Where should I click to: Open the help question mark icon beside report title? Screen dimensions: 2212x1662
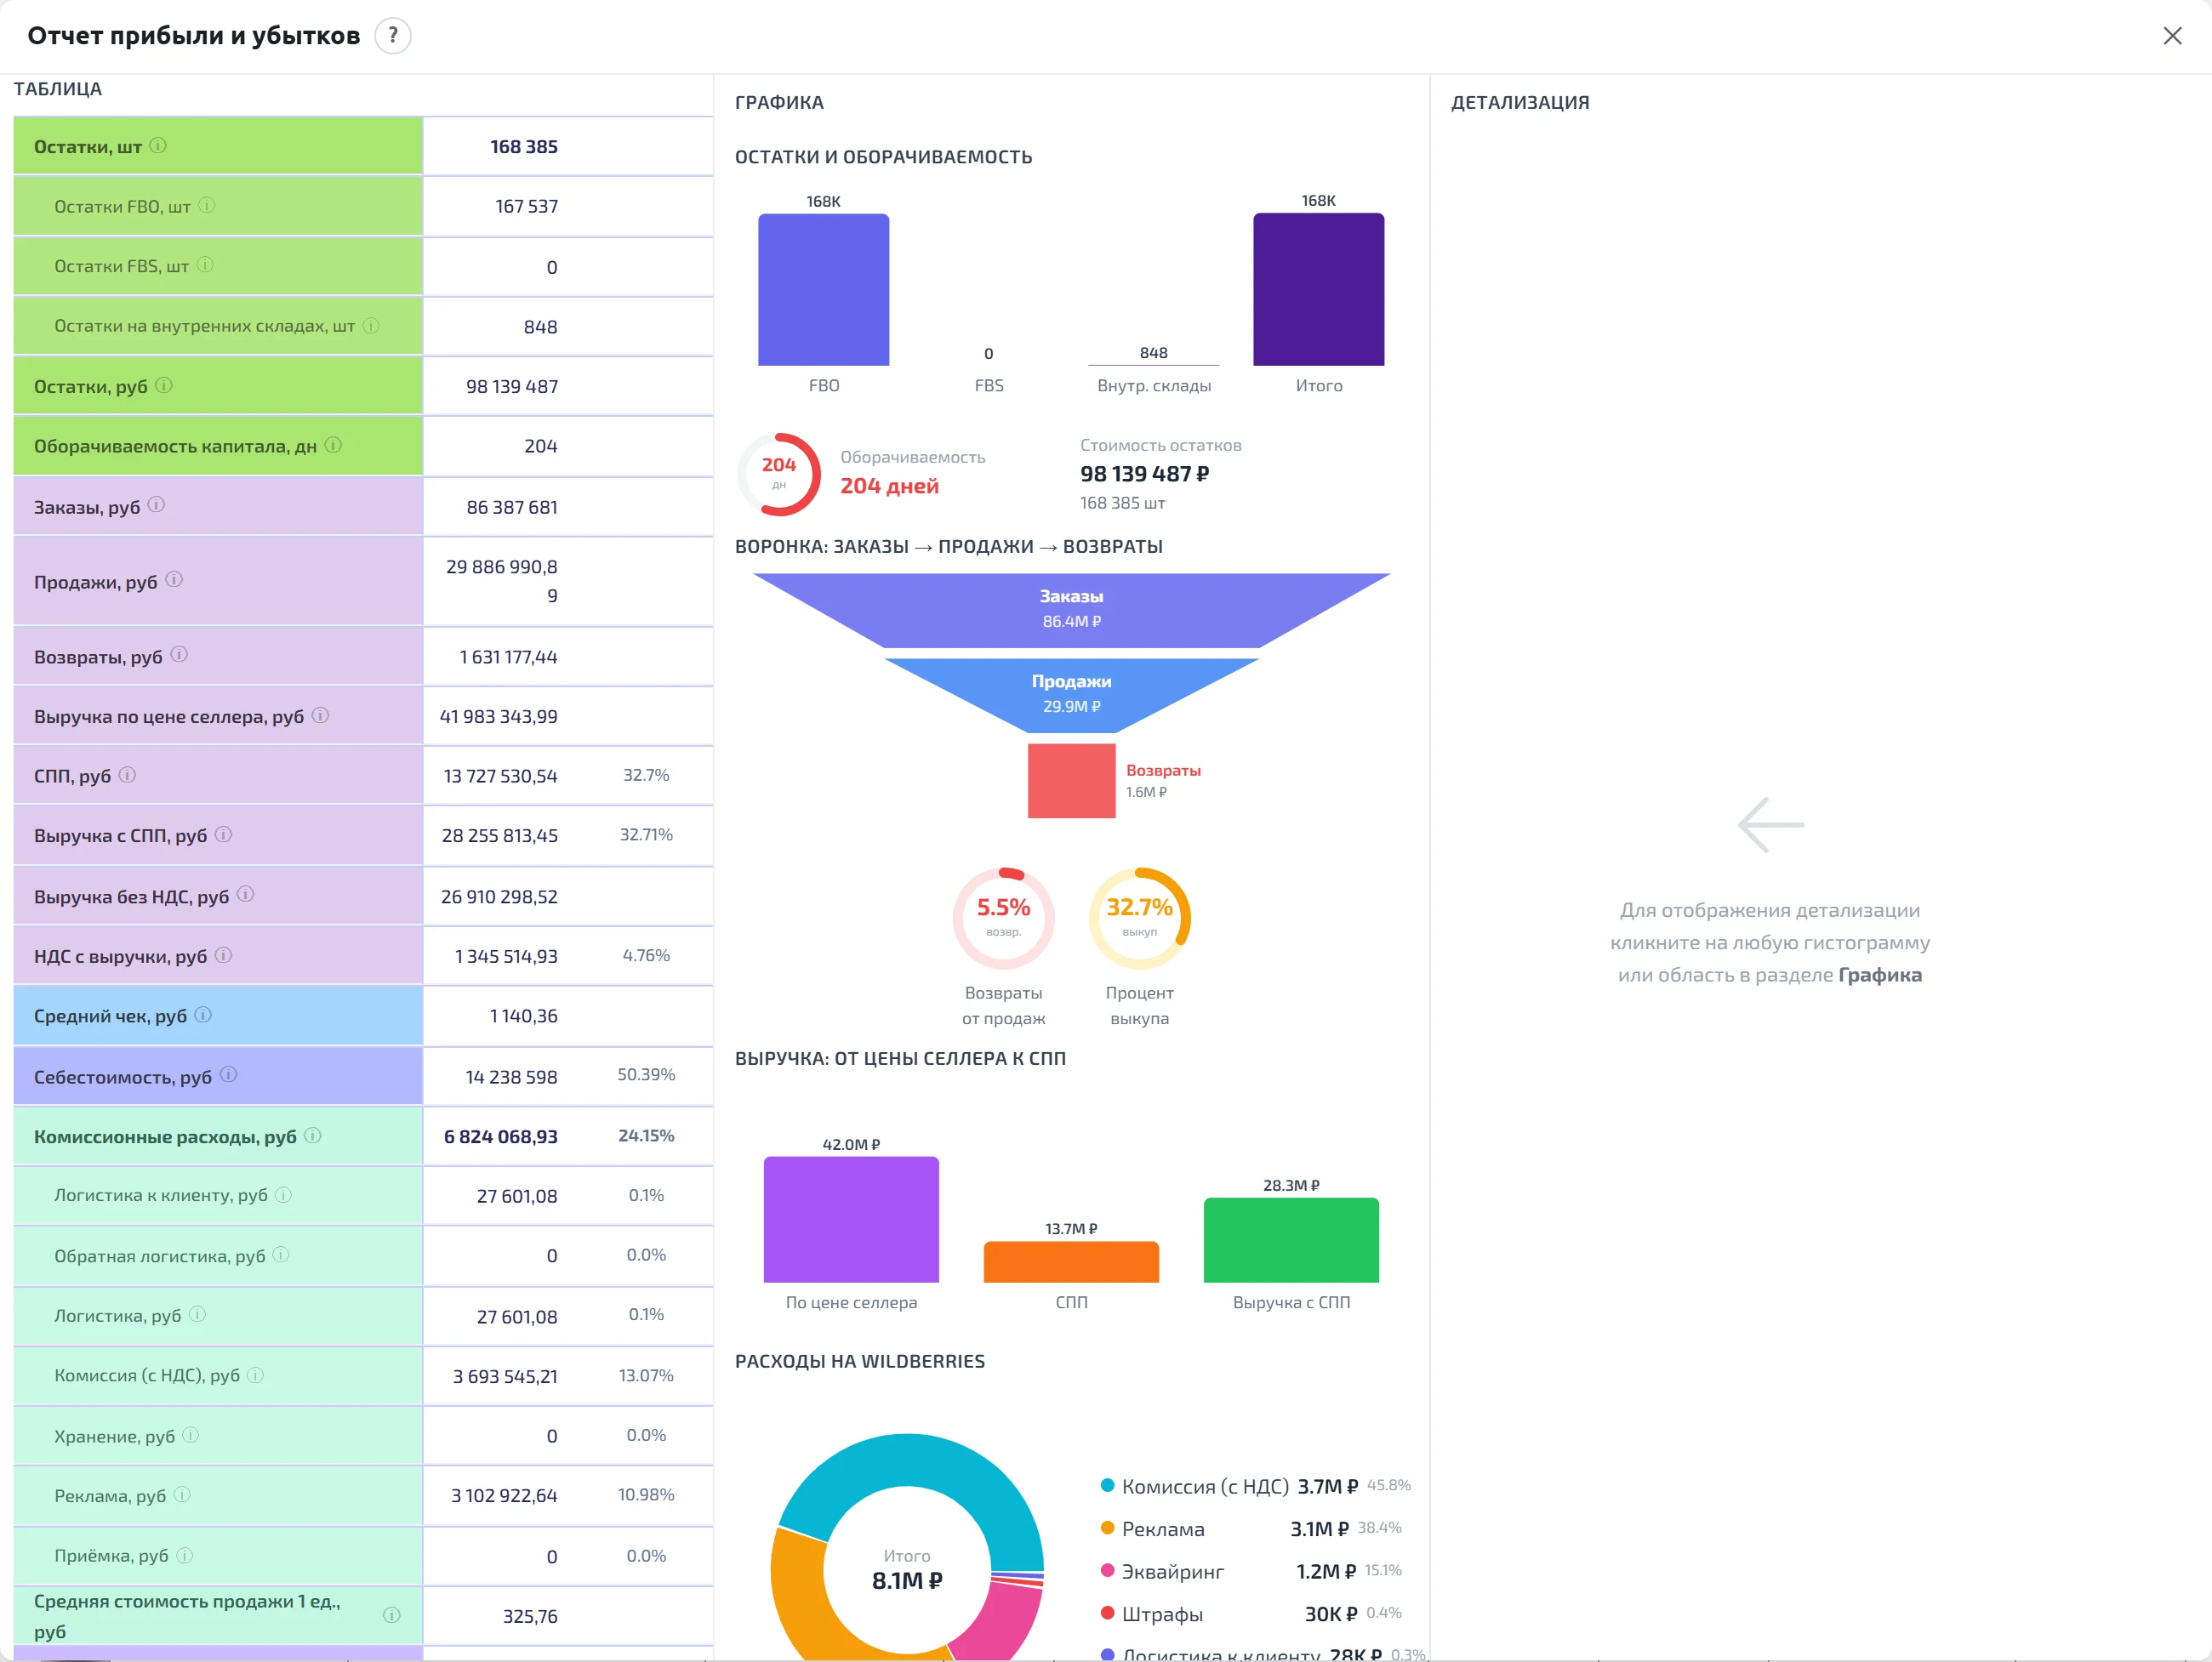(x=393, y=36)
